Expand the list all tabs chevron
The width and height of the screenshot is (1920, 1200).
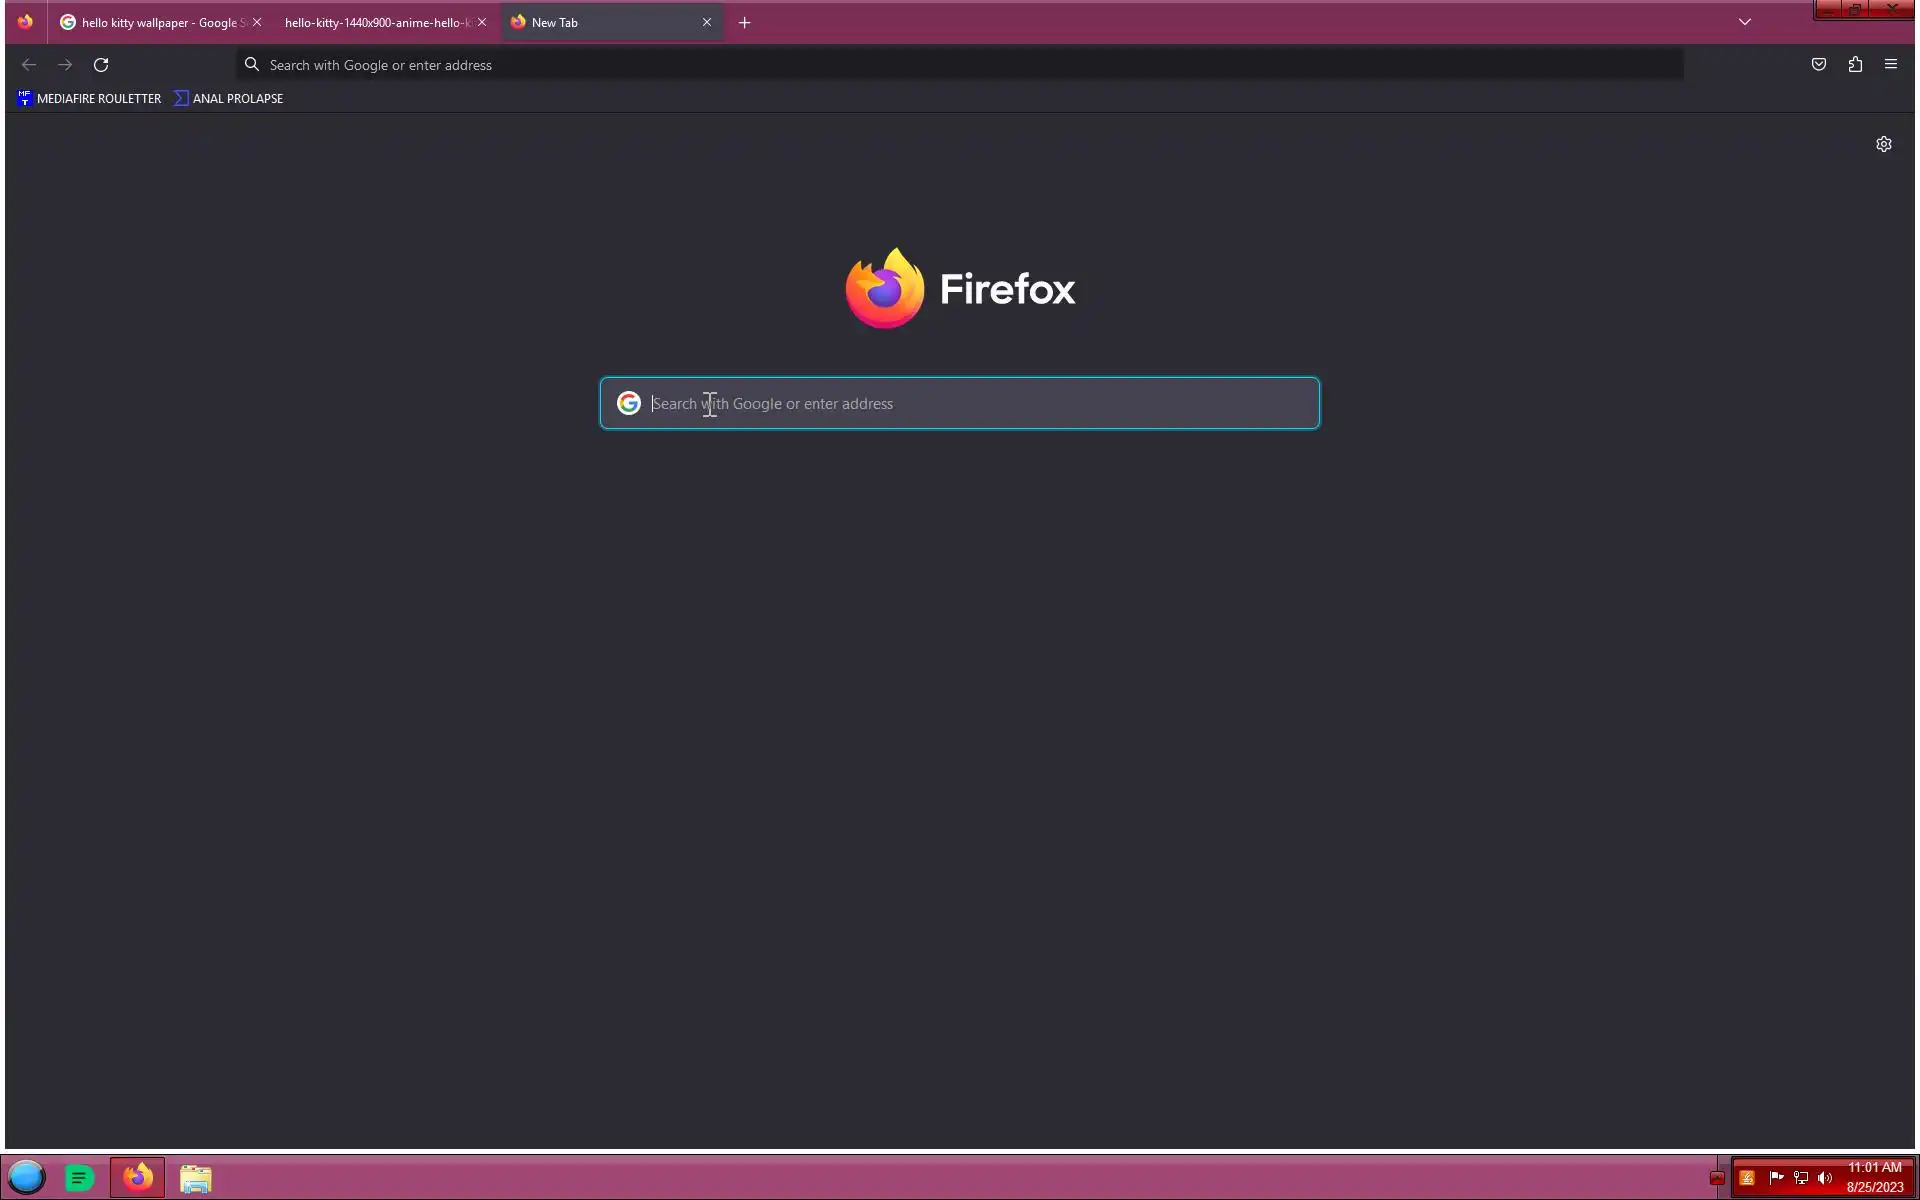point(1744,22)
